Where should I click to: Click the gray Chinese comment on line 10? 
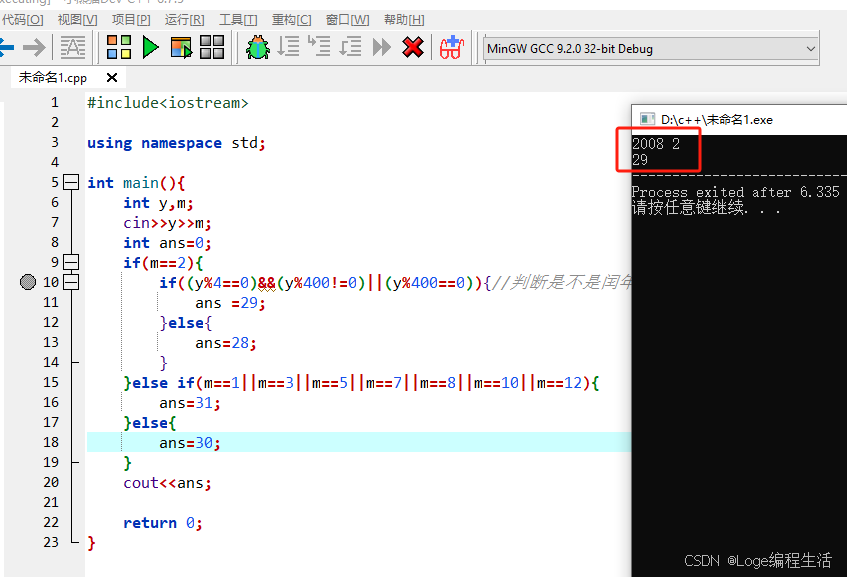coord(562,282)
